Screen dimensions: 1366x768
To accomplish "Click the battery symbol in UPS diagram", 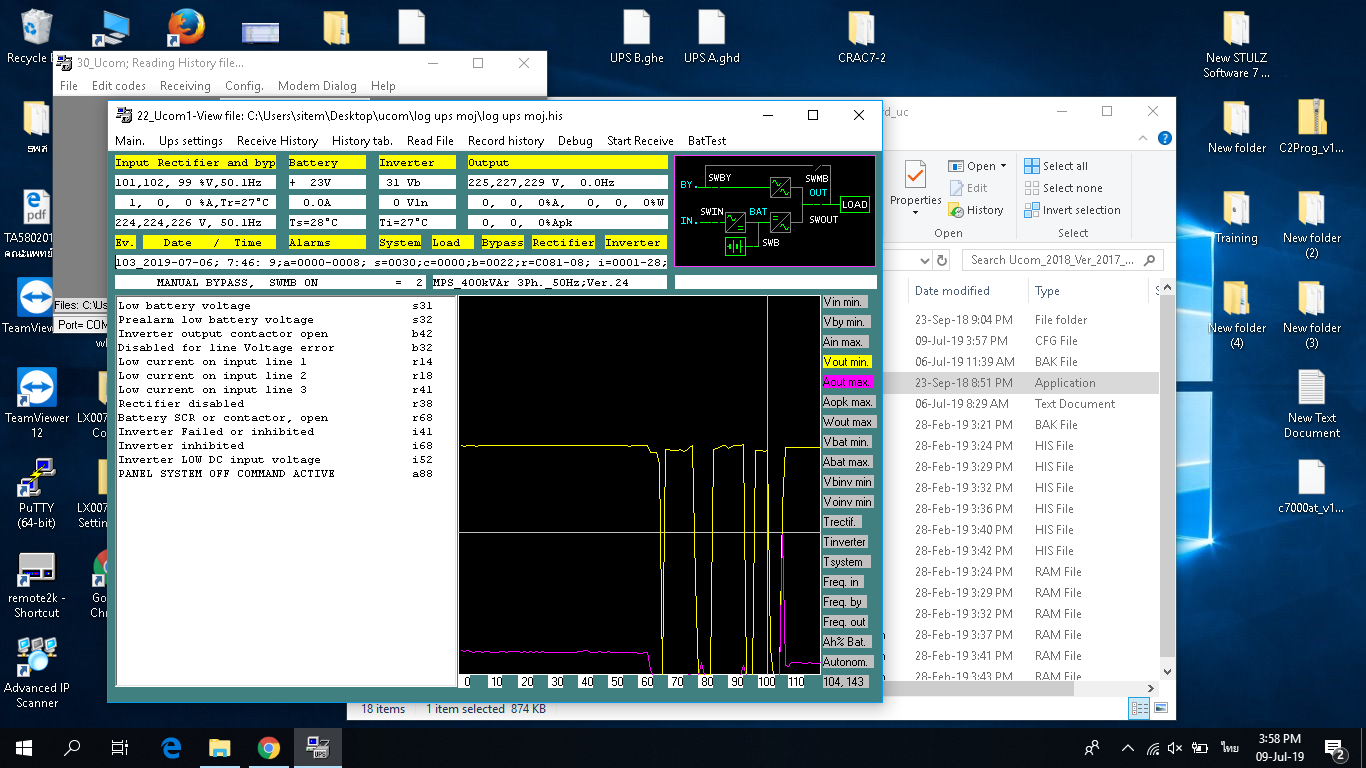I will point(737,244).
